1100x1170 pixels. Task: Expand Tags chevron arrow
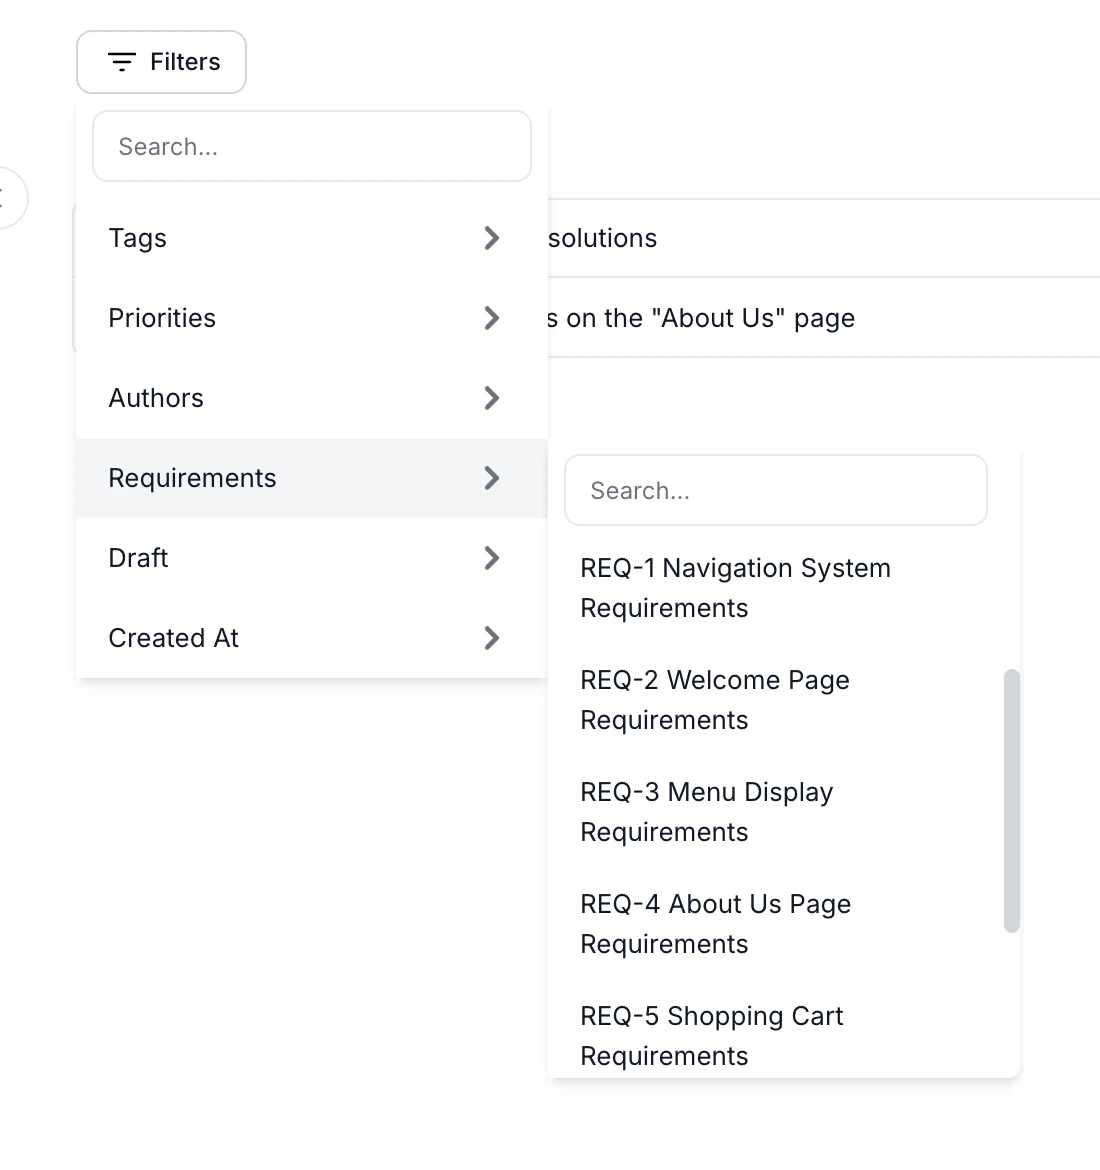coord(491,238)
